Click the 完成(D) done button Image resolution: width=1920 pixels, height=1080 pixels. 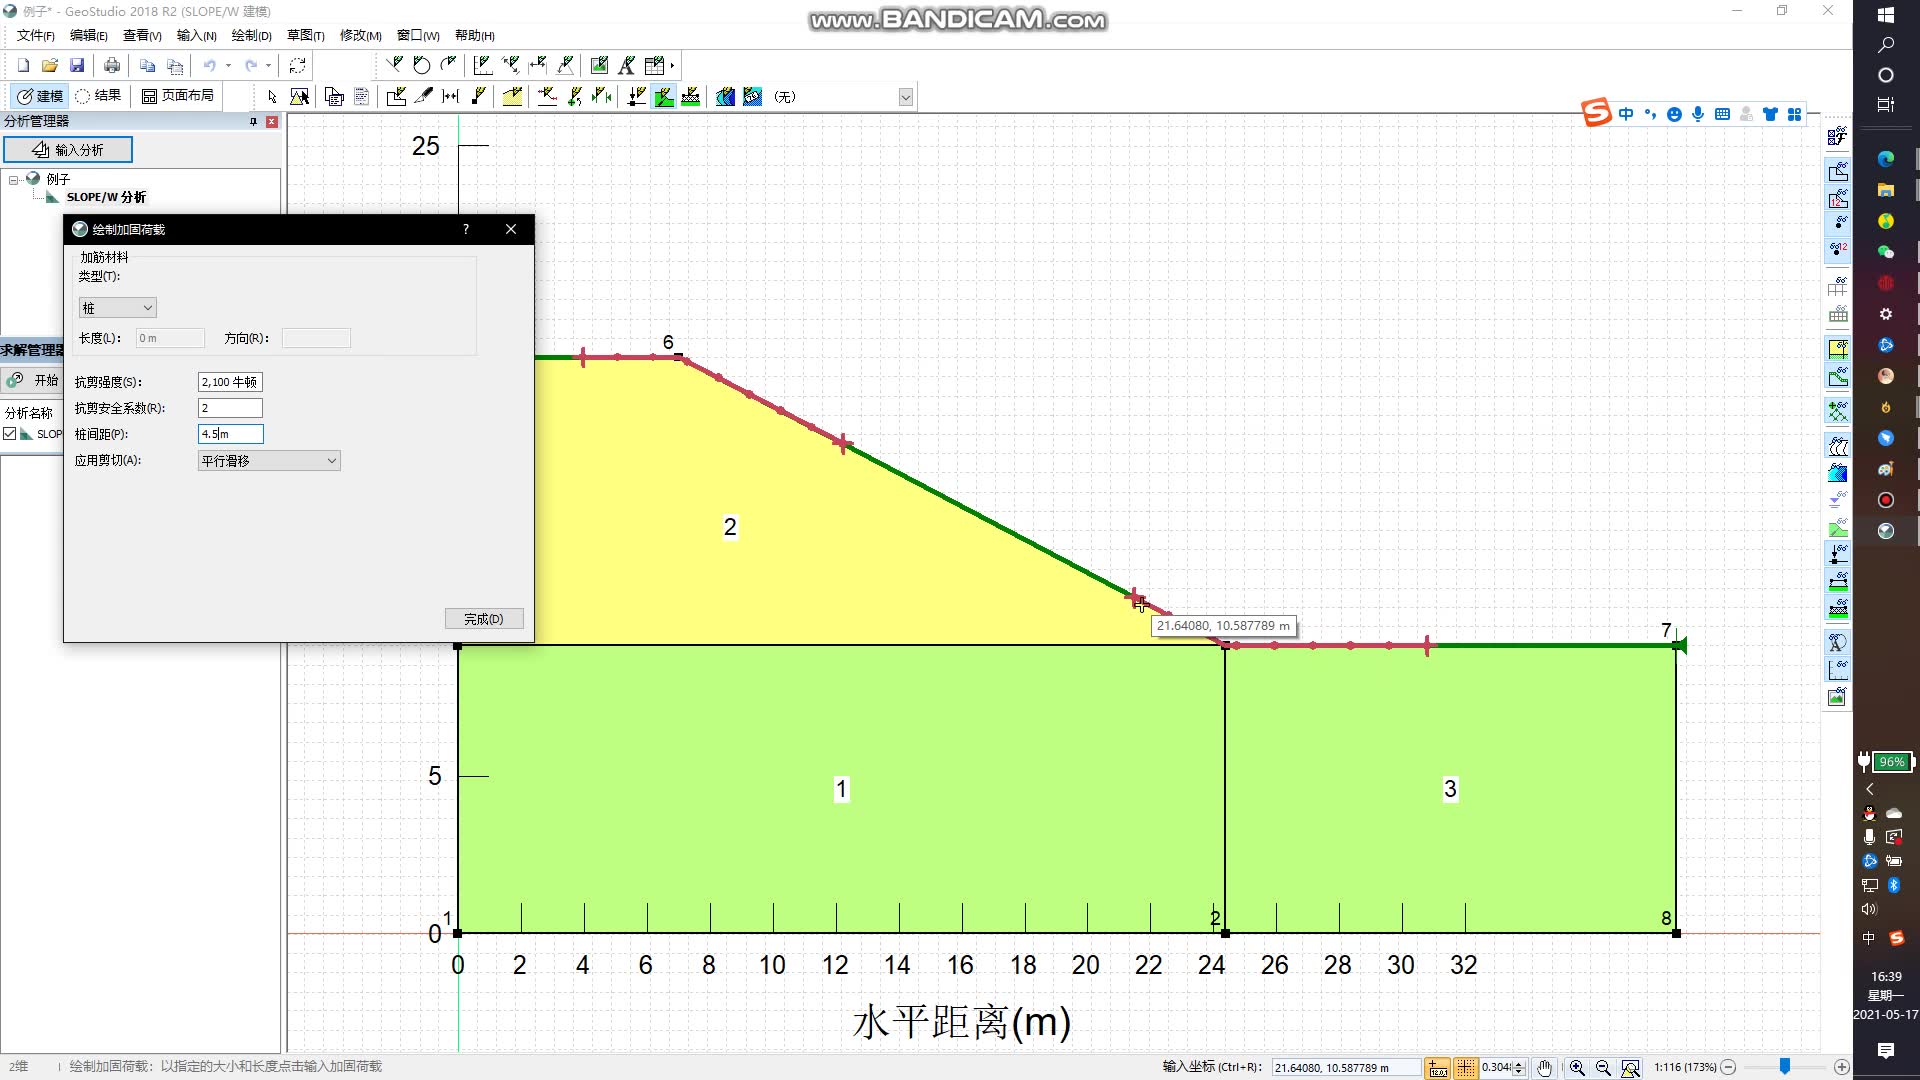pyautogui.click(x=484, y=619)
